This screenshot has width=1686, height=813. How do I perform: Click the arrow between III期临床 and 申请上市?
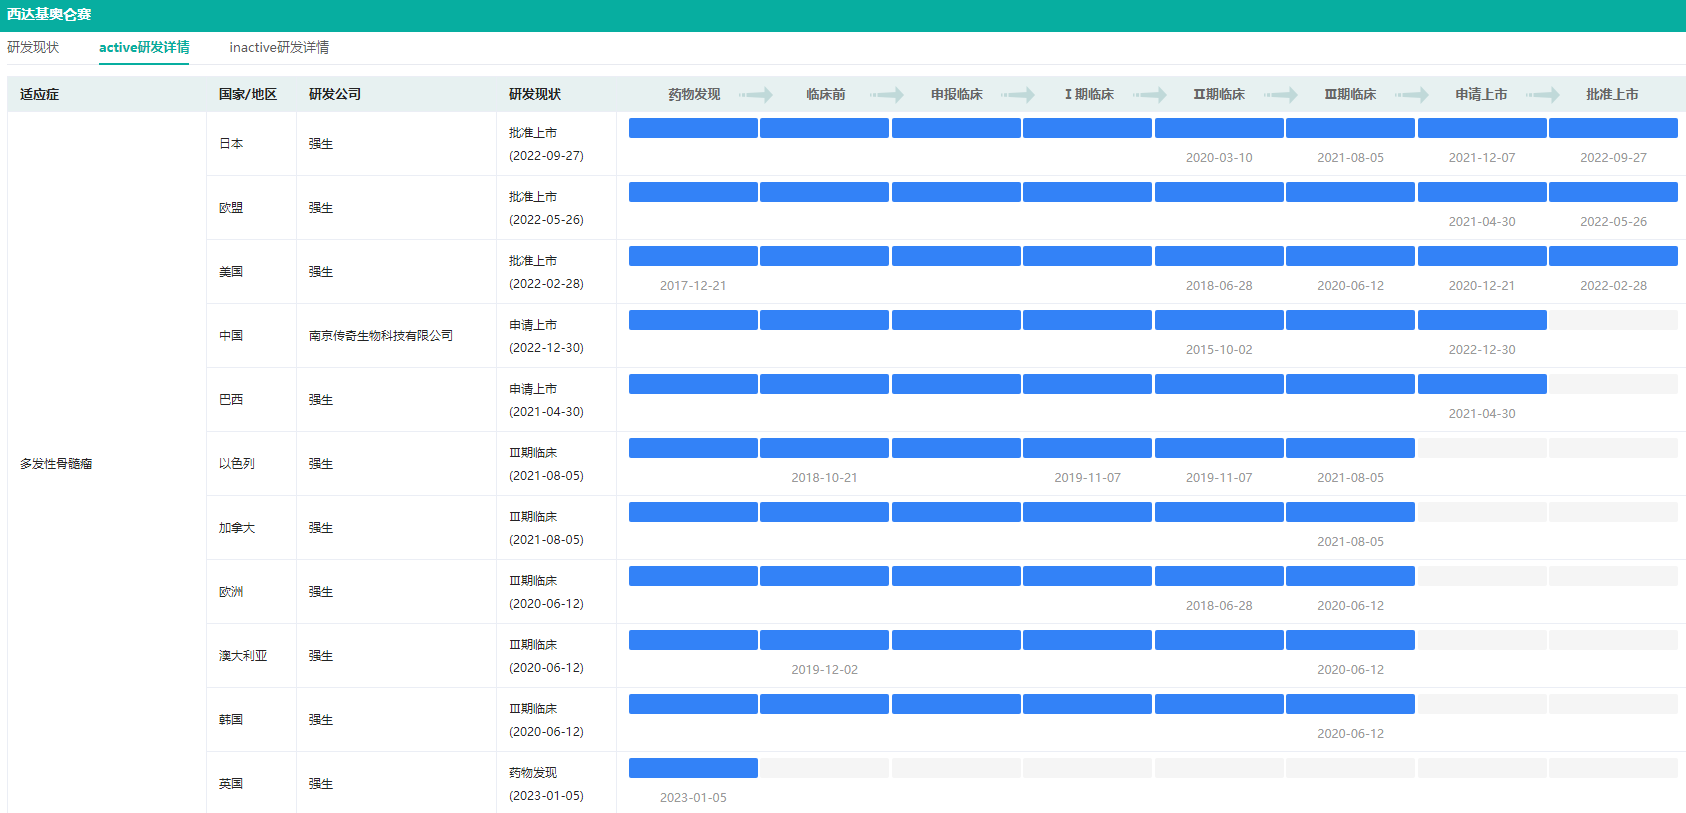pyautogui.click(x=1412, y=95)
